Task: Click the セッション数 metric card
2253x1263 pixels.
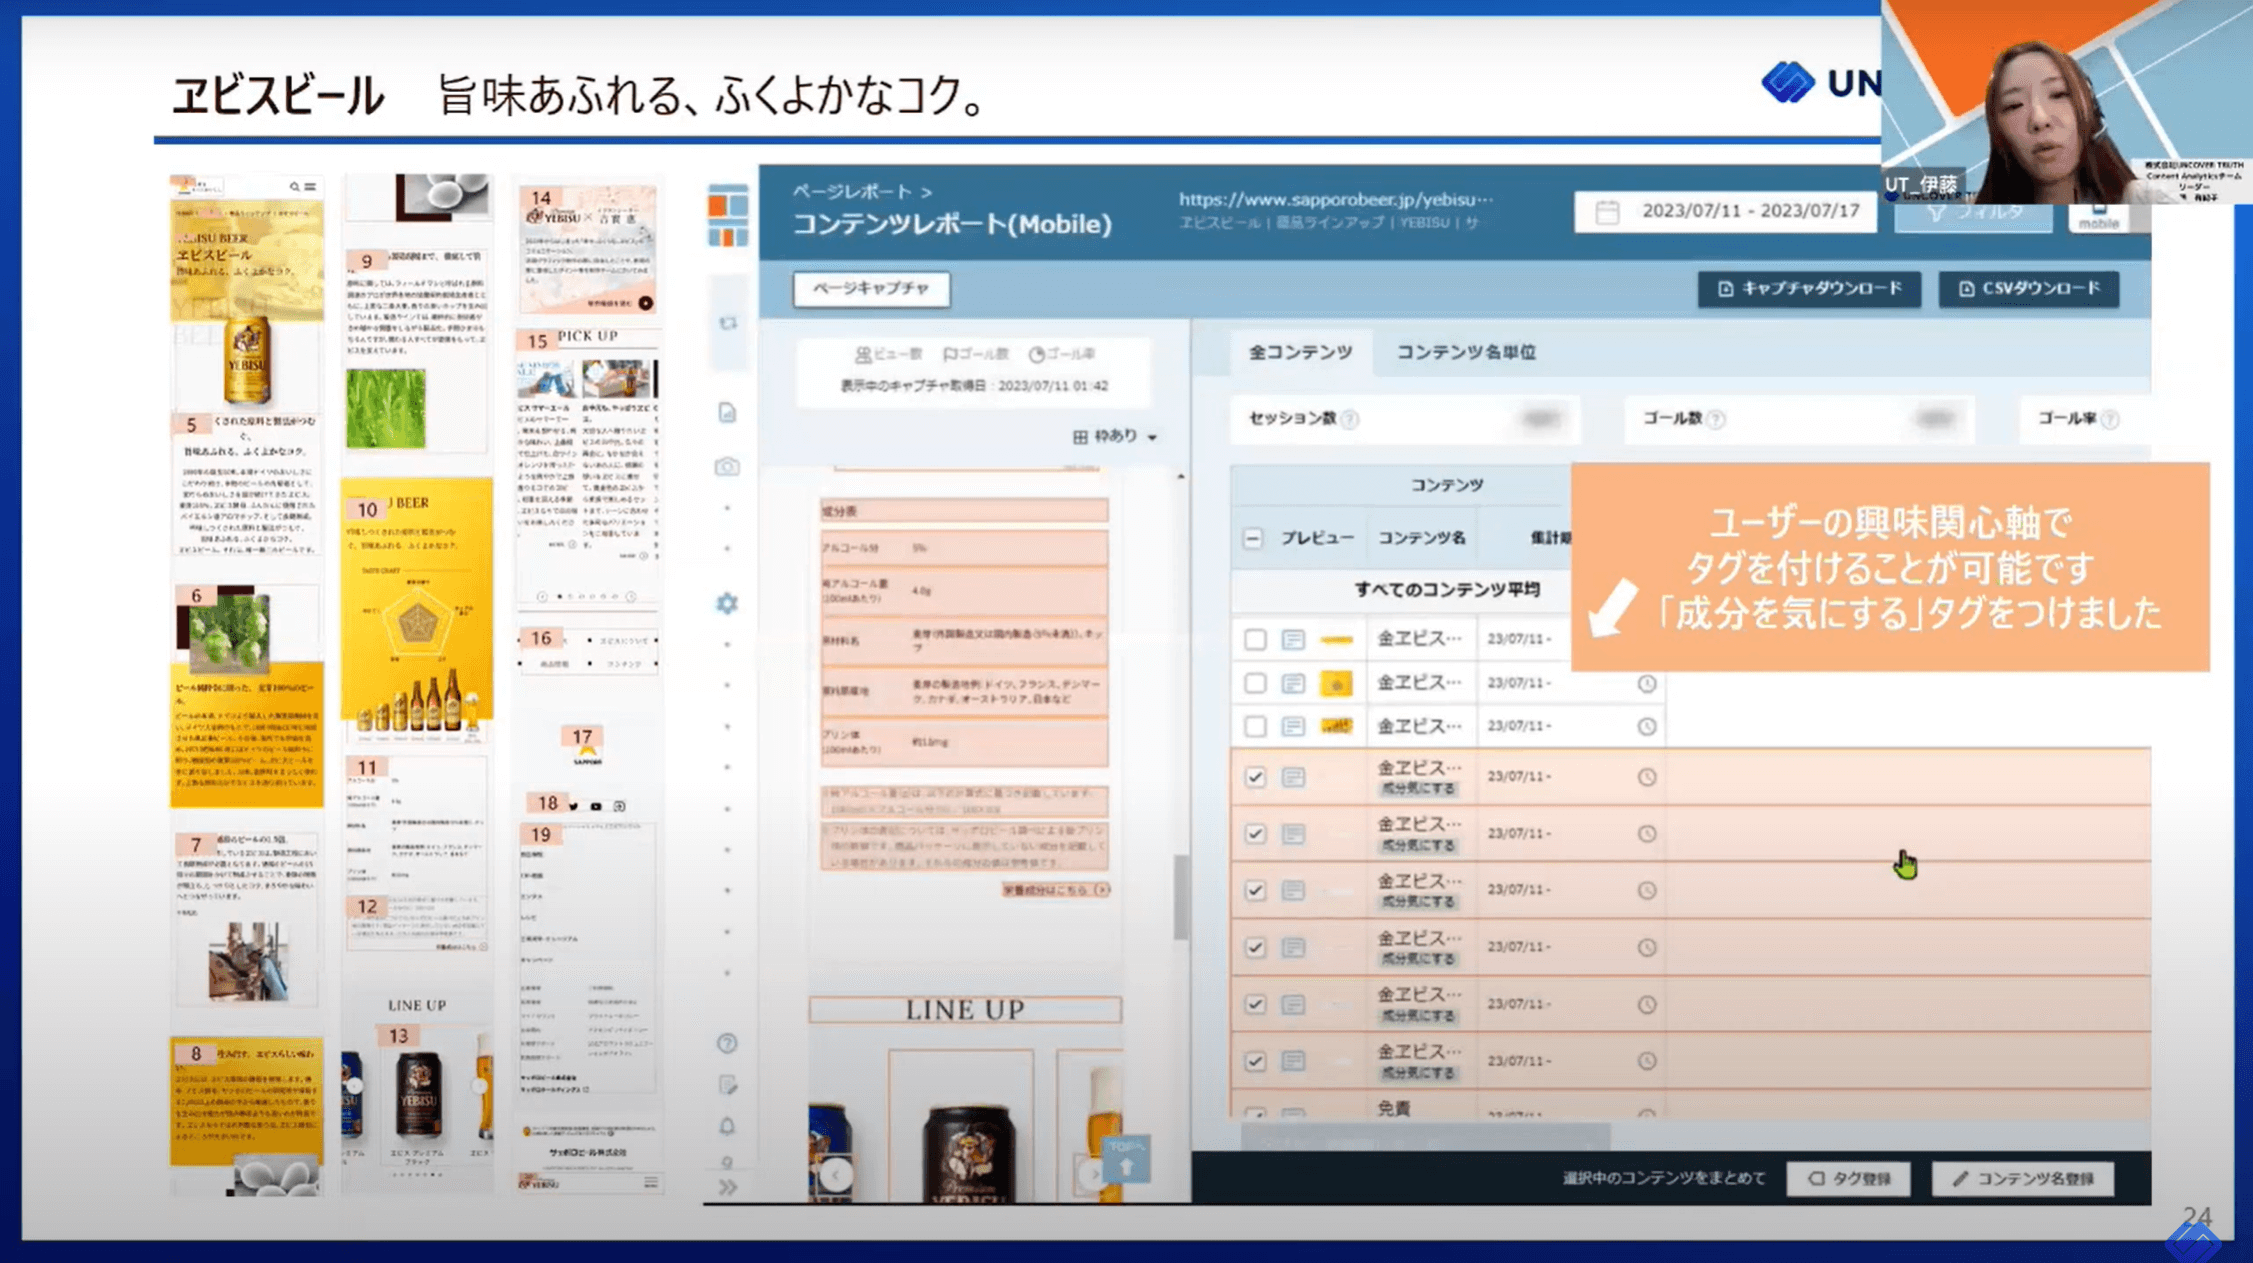Action: pyautogui.click(x=1407, y=419)
